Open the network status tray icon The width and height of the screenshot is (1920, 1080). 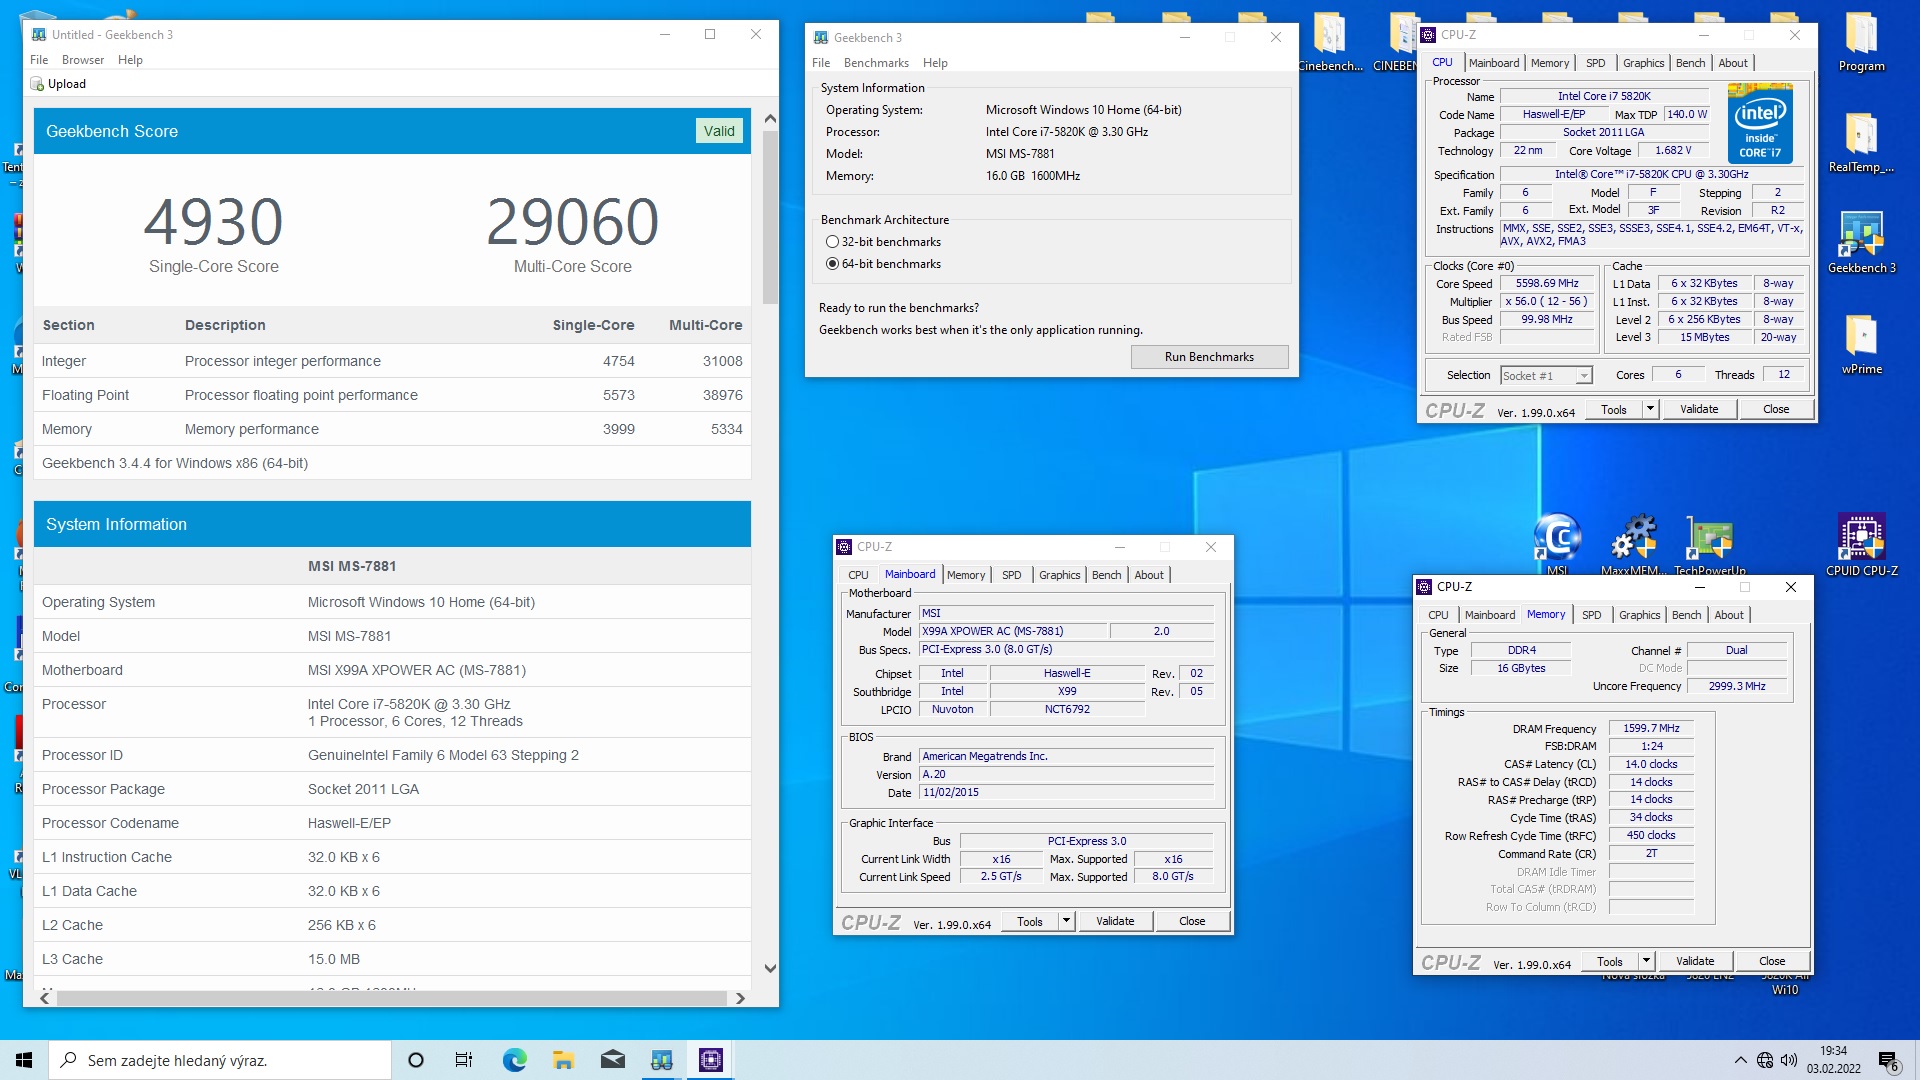click(x=1765, y=1060)
